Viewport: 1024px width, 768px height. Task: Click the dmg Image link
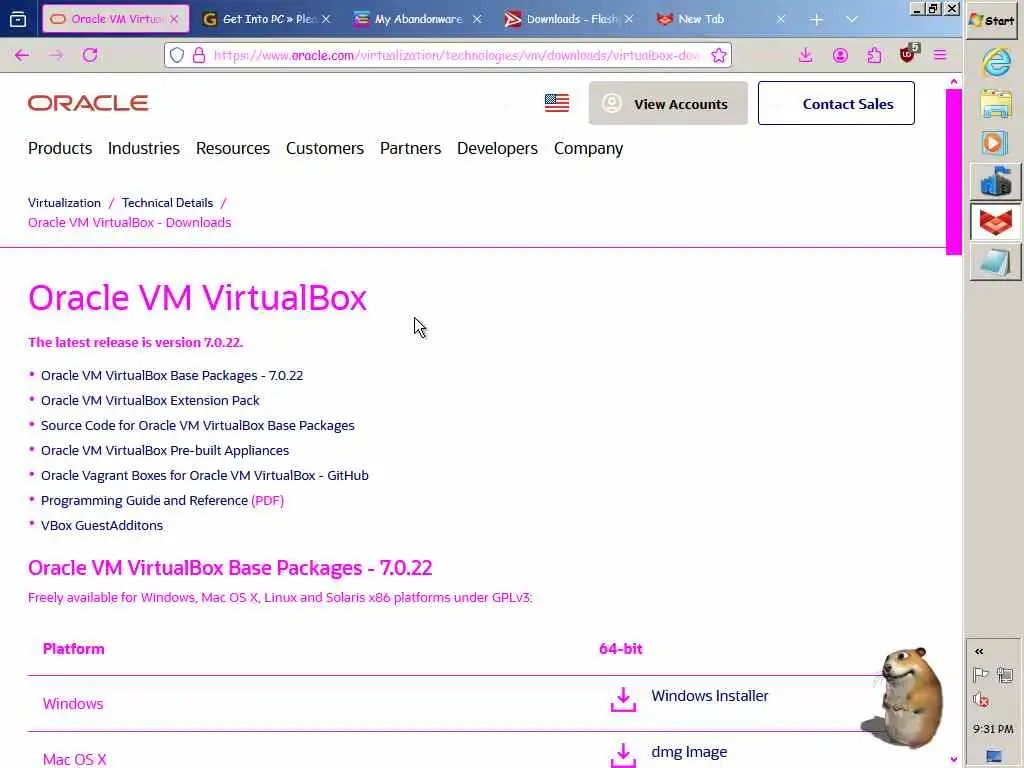tap(689, 752)
